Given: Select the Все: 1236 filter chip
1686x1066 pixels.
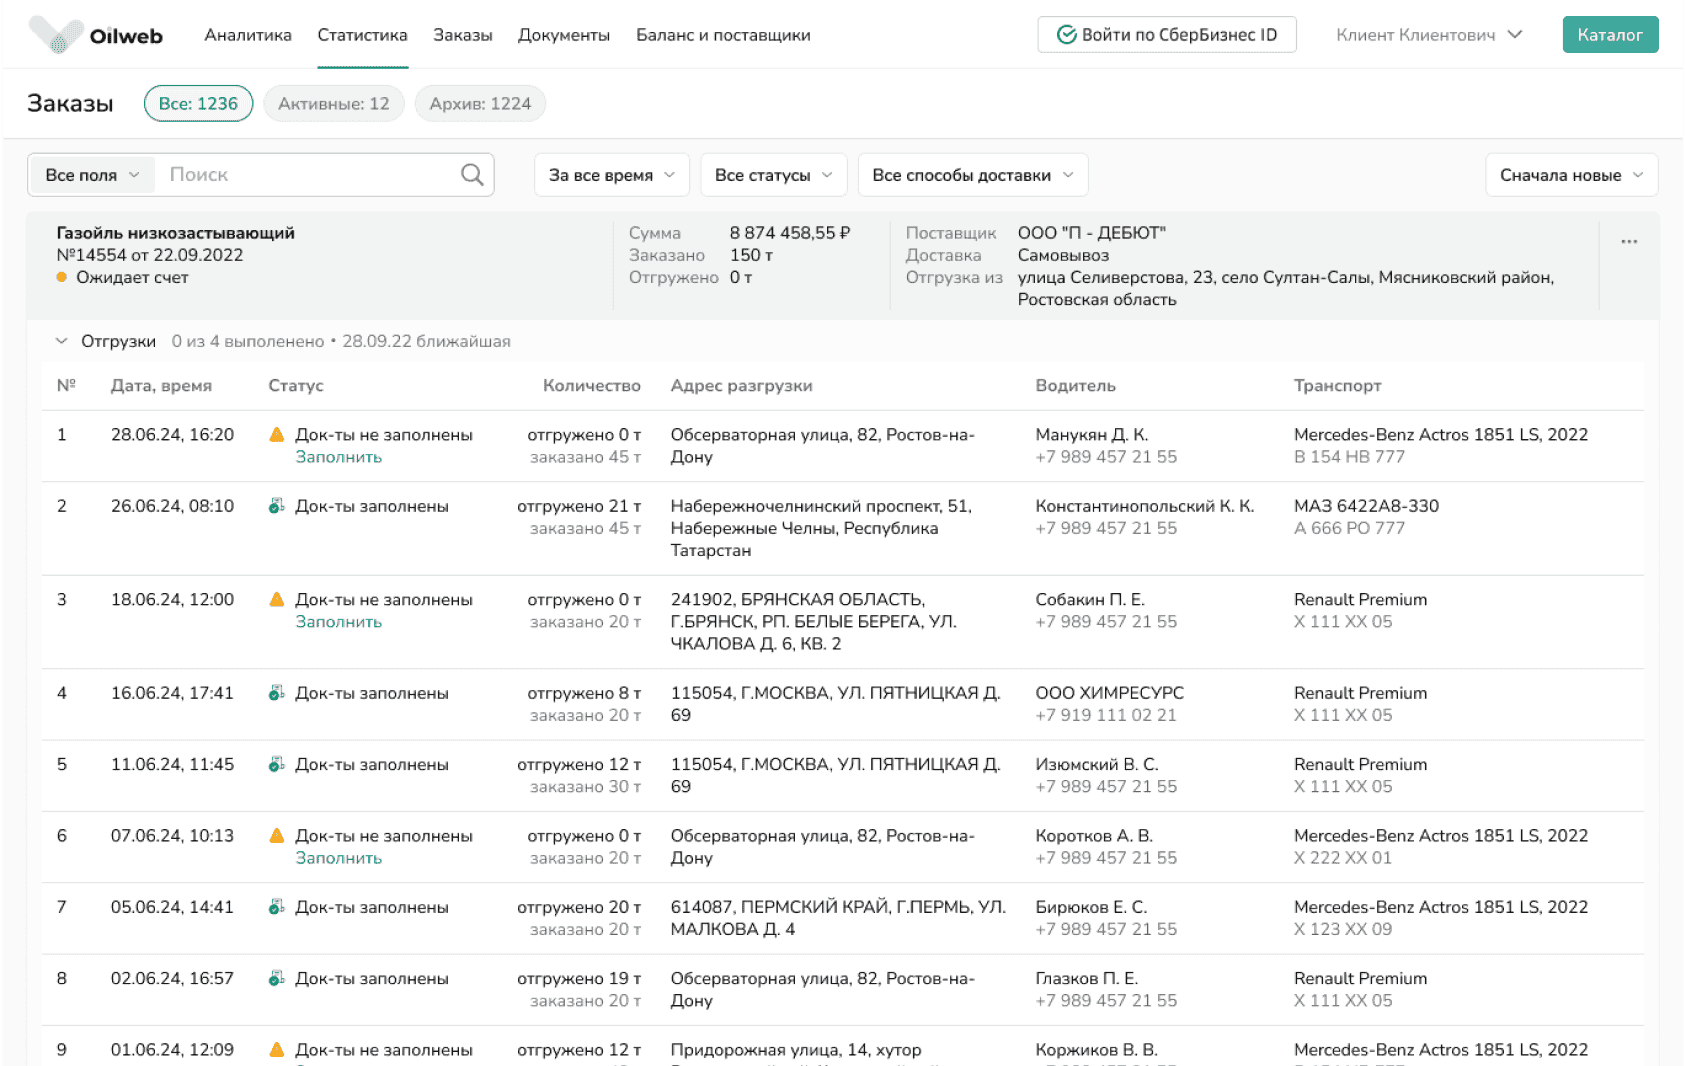Looking at the screenshot, I should point(199,104).
